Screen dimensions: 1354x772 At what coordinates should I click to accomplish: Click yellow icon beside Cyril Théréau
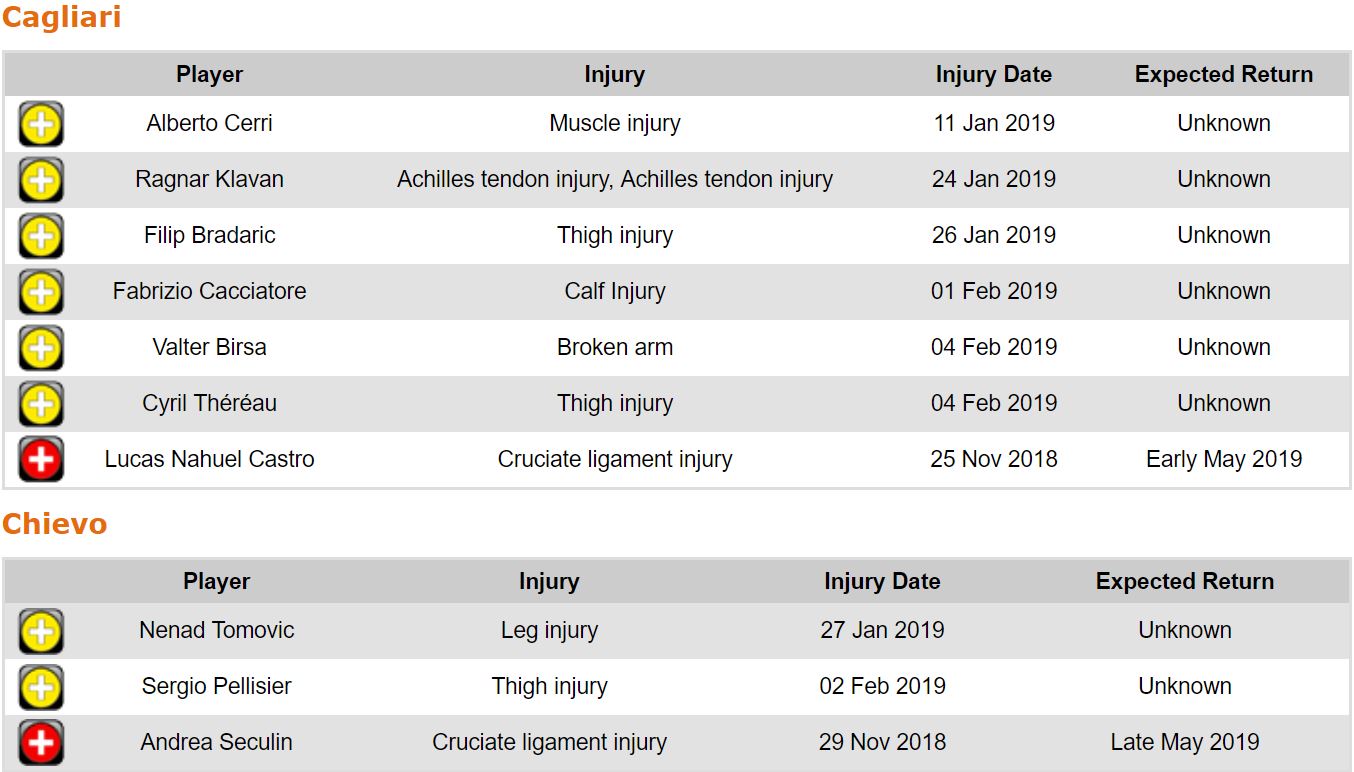(x=41, y=404)
